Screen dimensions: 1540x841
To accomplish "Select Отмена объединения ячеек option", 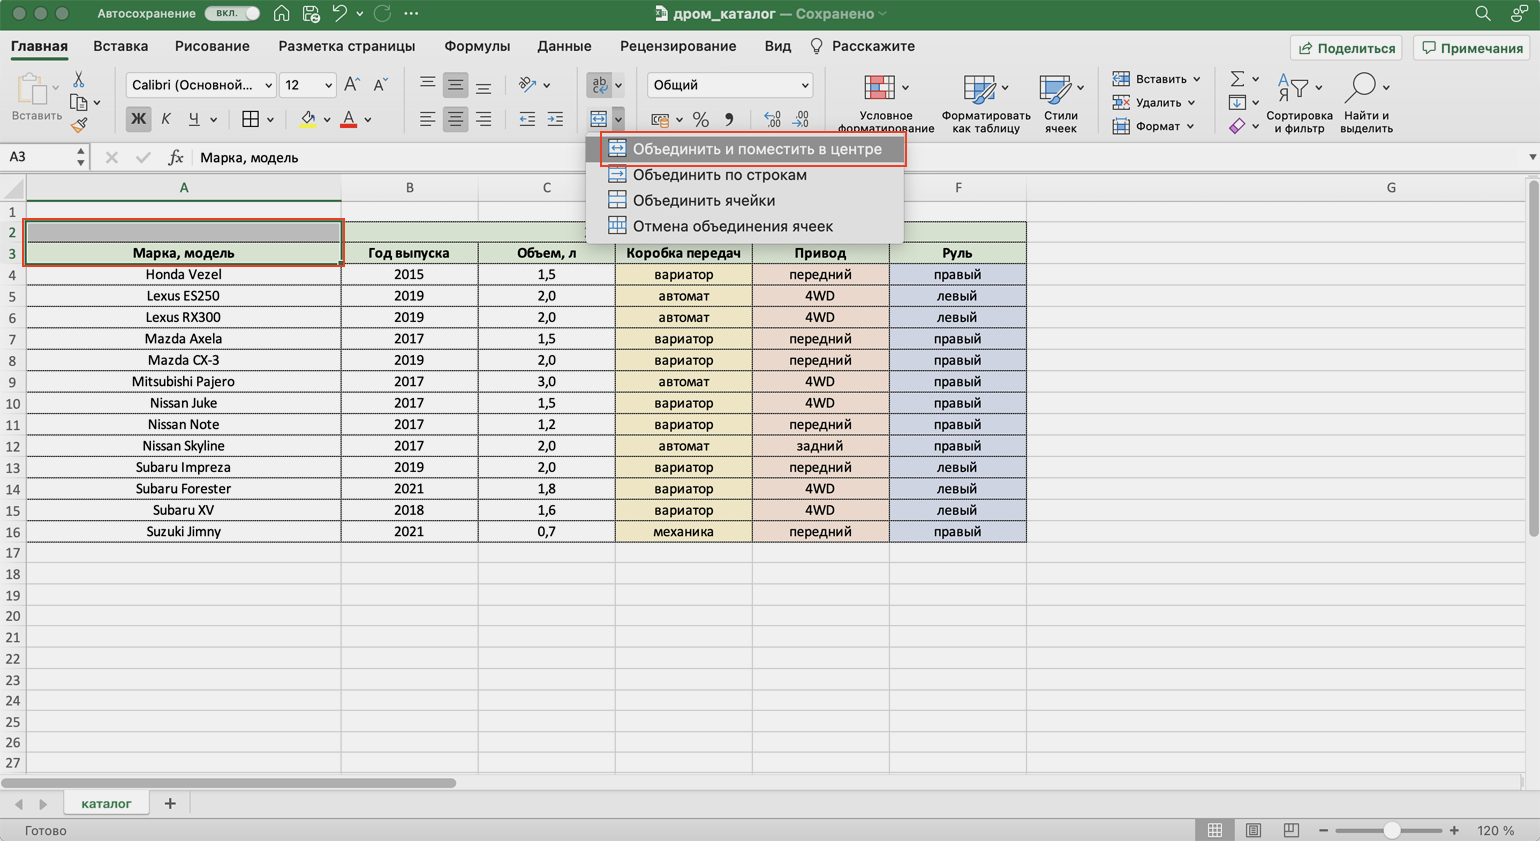I will tap(745, 226).
